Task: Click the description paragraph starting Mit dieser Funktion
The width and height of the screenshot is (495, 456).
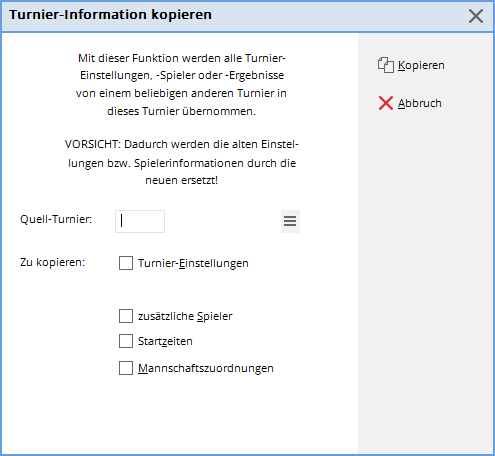Action: click(181, 84)
